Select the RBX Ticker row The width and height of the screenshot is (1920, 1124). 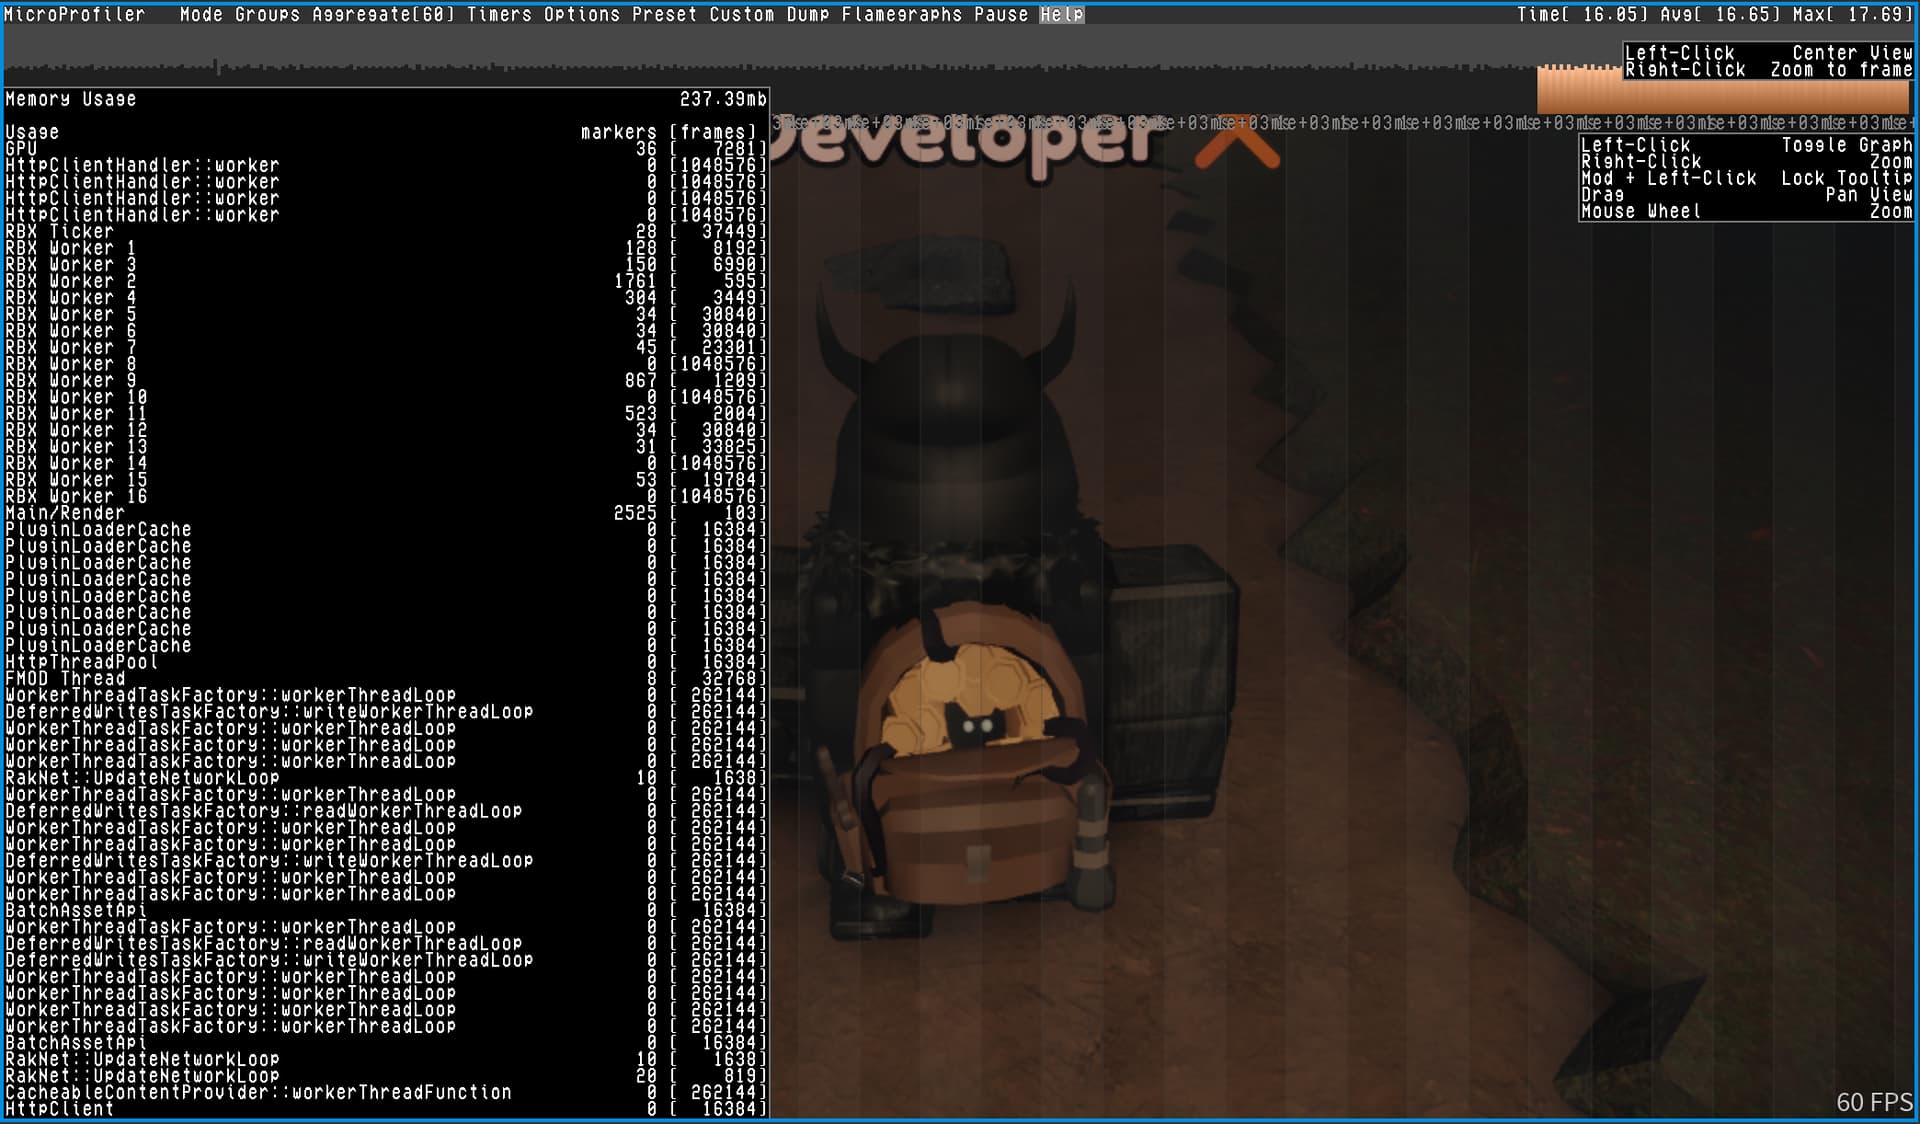point(386,231)
